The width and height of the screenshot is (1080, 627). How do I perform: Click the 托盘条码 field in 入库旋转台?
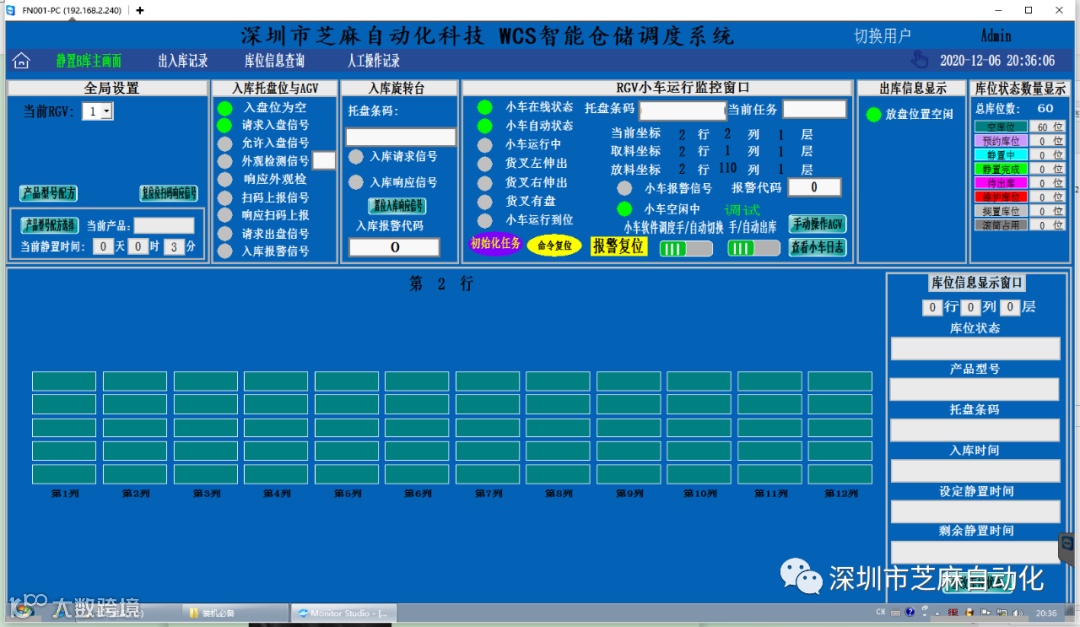[400, 136]
